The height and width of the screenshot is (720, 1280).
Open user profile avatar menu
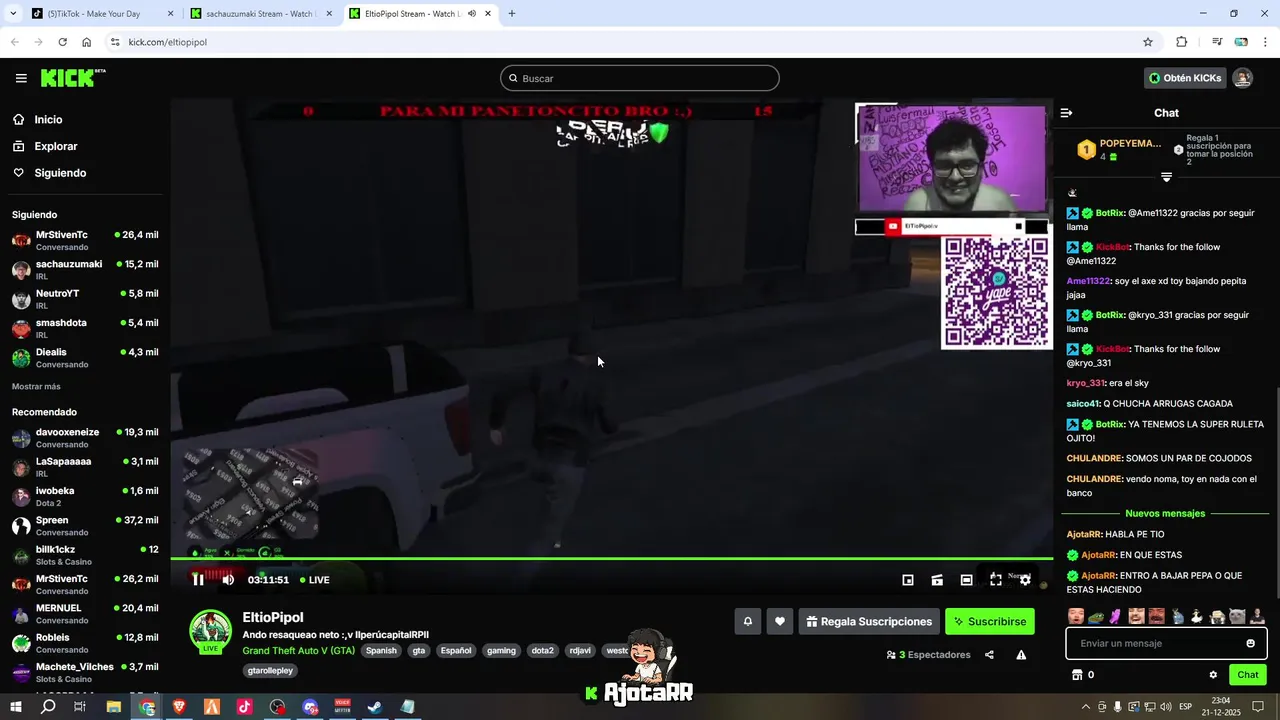pos(1242,78)
